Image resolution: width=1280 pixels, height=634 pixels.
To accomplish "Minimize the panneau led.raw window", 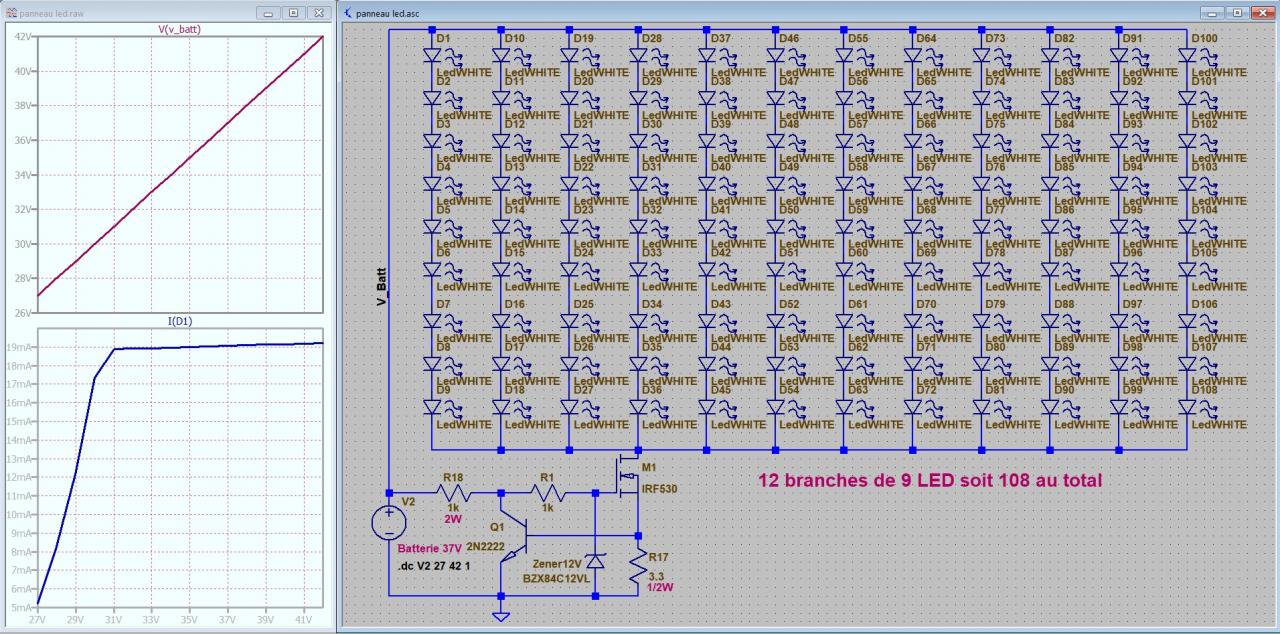I will click(x=269, y=13).
